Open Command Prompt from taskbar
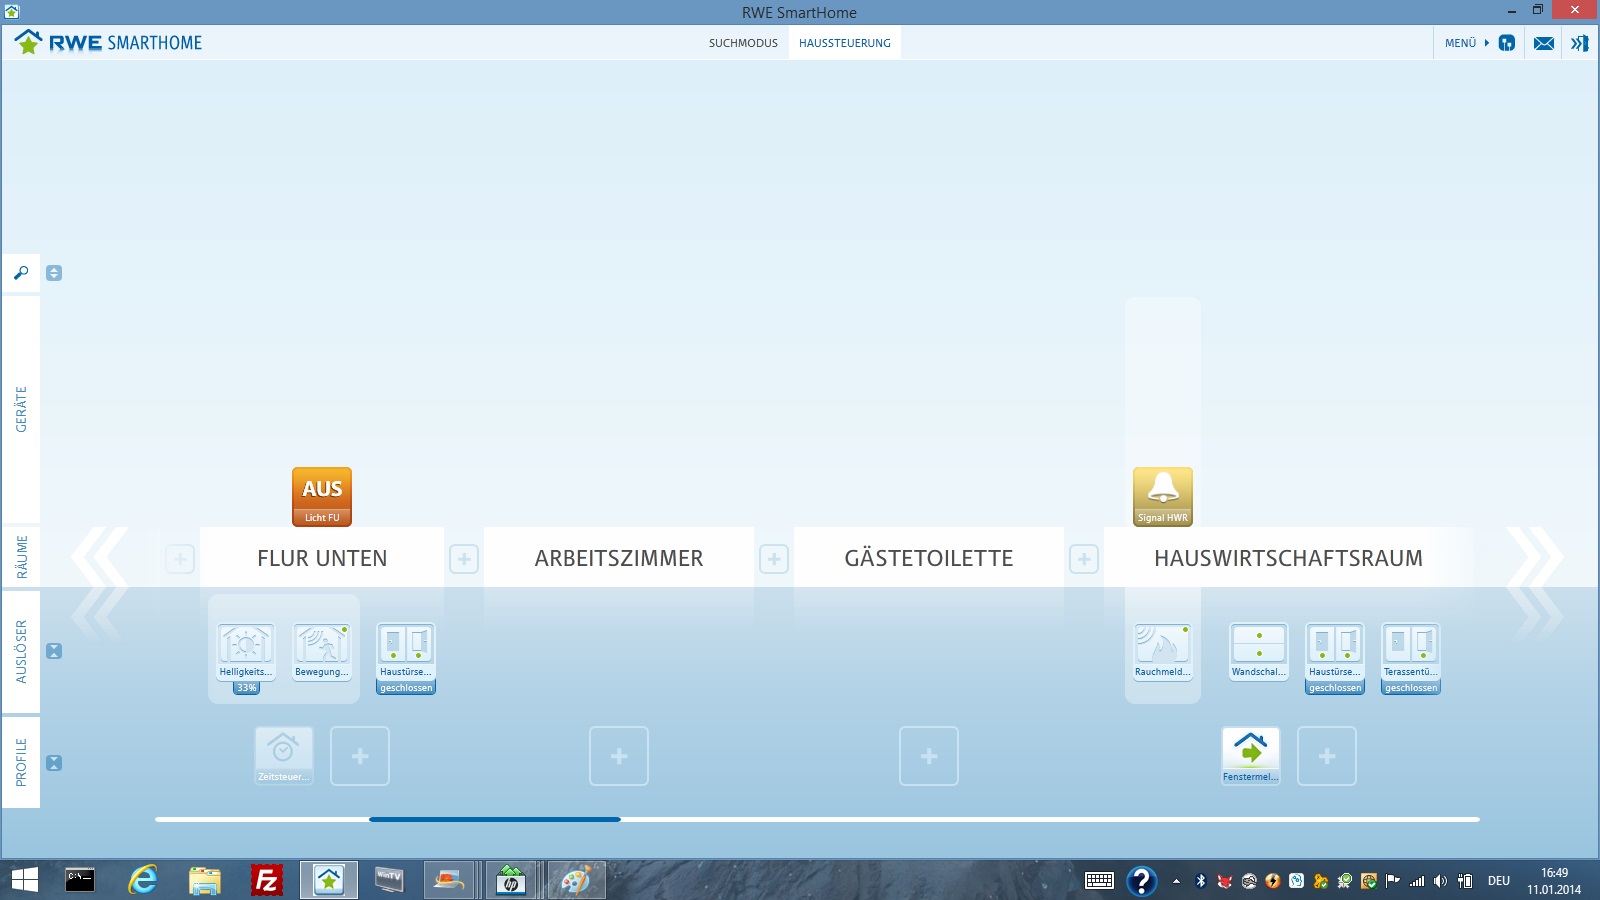This screenshot has height=900, width=1600. pos(80,880)
